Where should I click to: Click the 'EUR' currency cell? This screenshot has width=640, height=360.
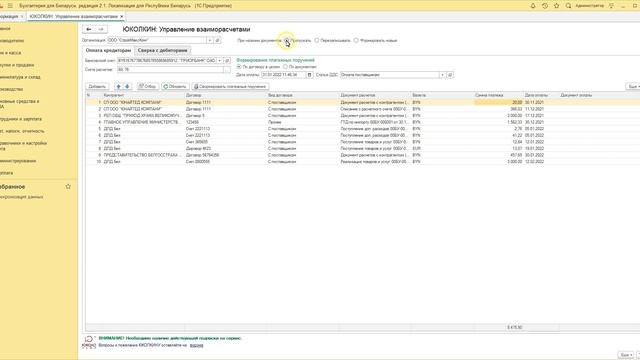[x=442, y=149]
